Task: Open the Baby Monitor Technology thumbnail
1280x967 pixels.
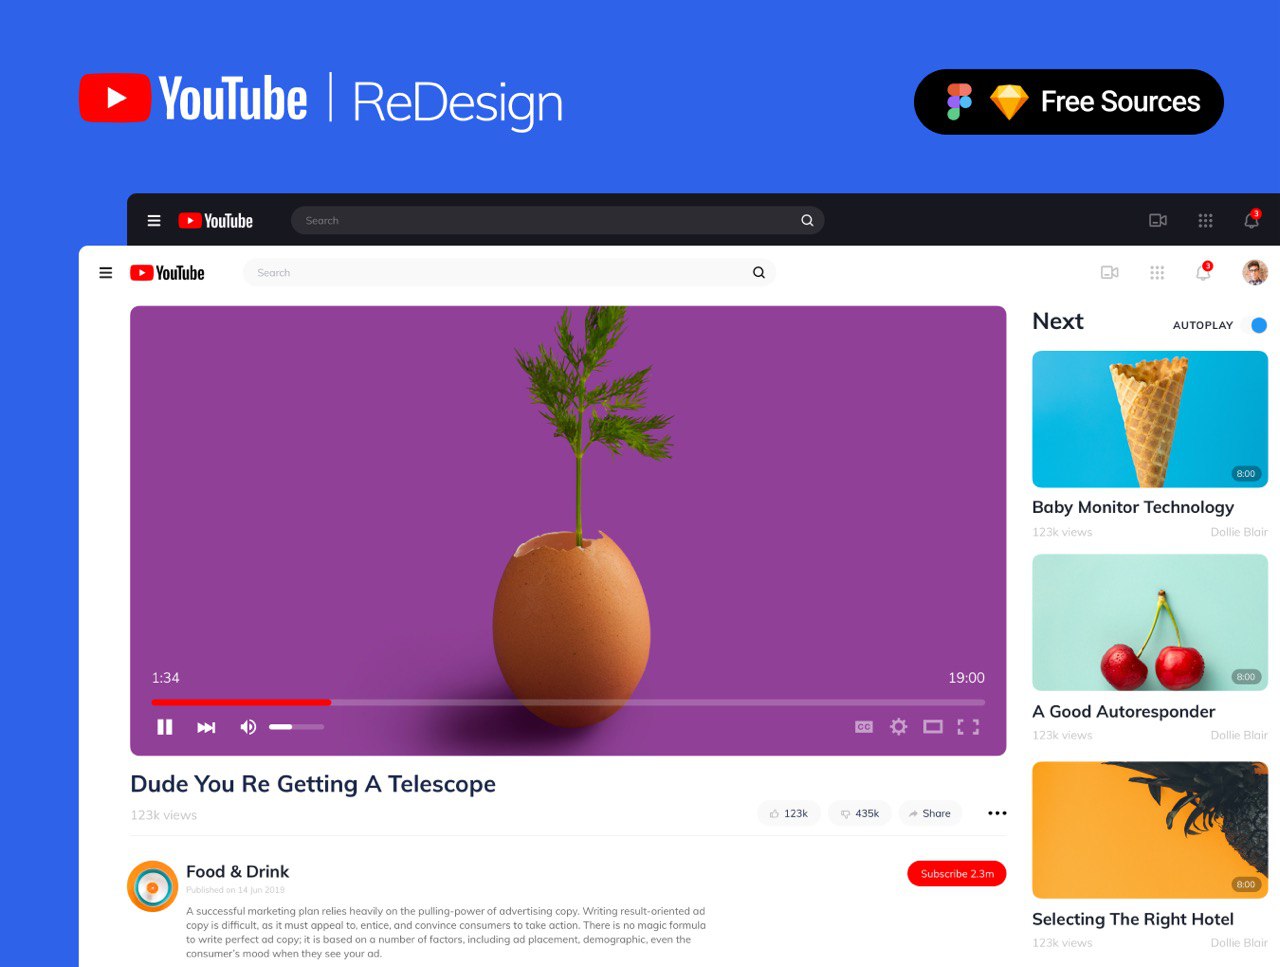Action: pos(1150,419)
